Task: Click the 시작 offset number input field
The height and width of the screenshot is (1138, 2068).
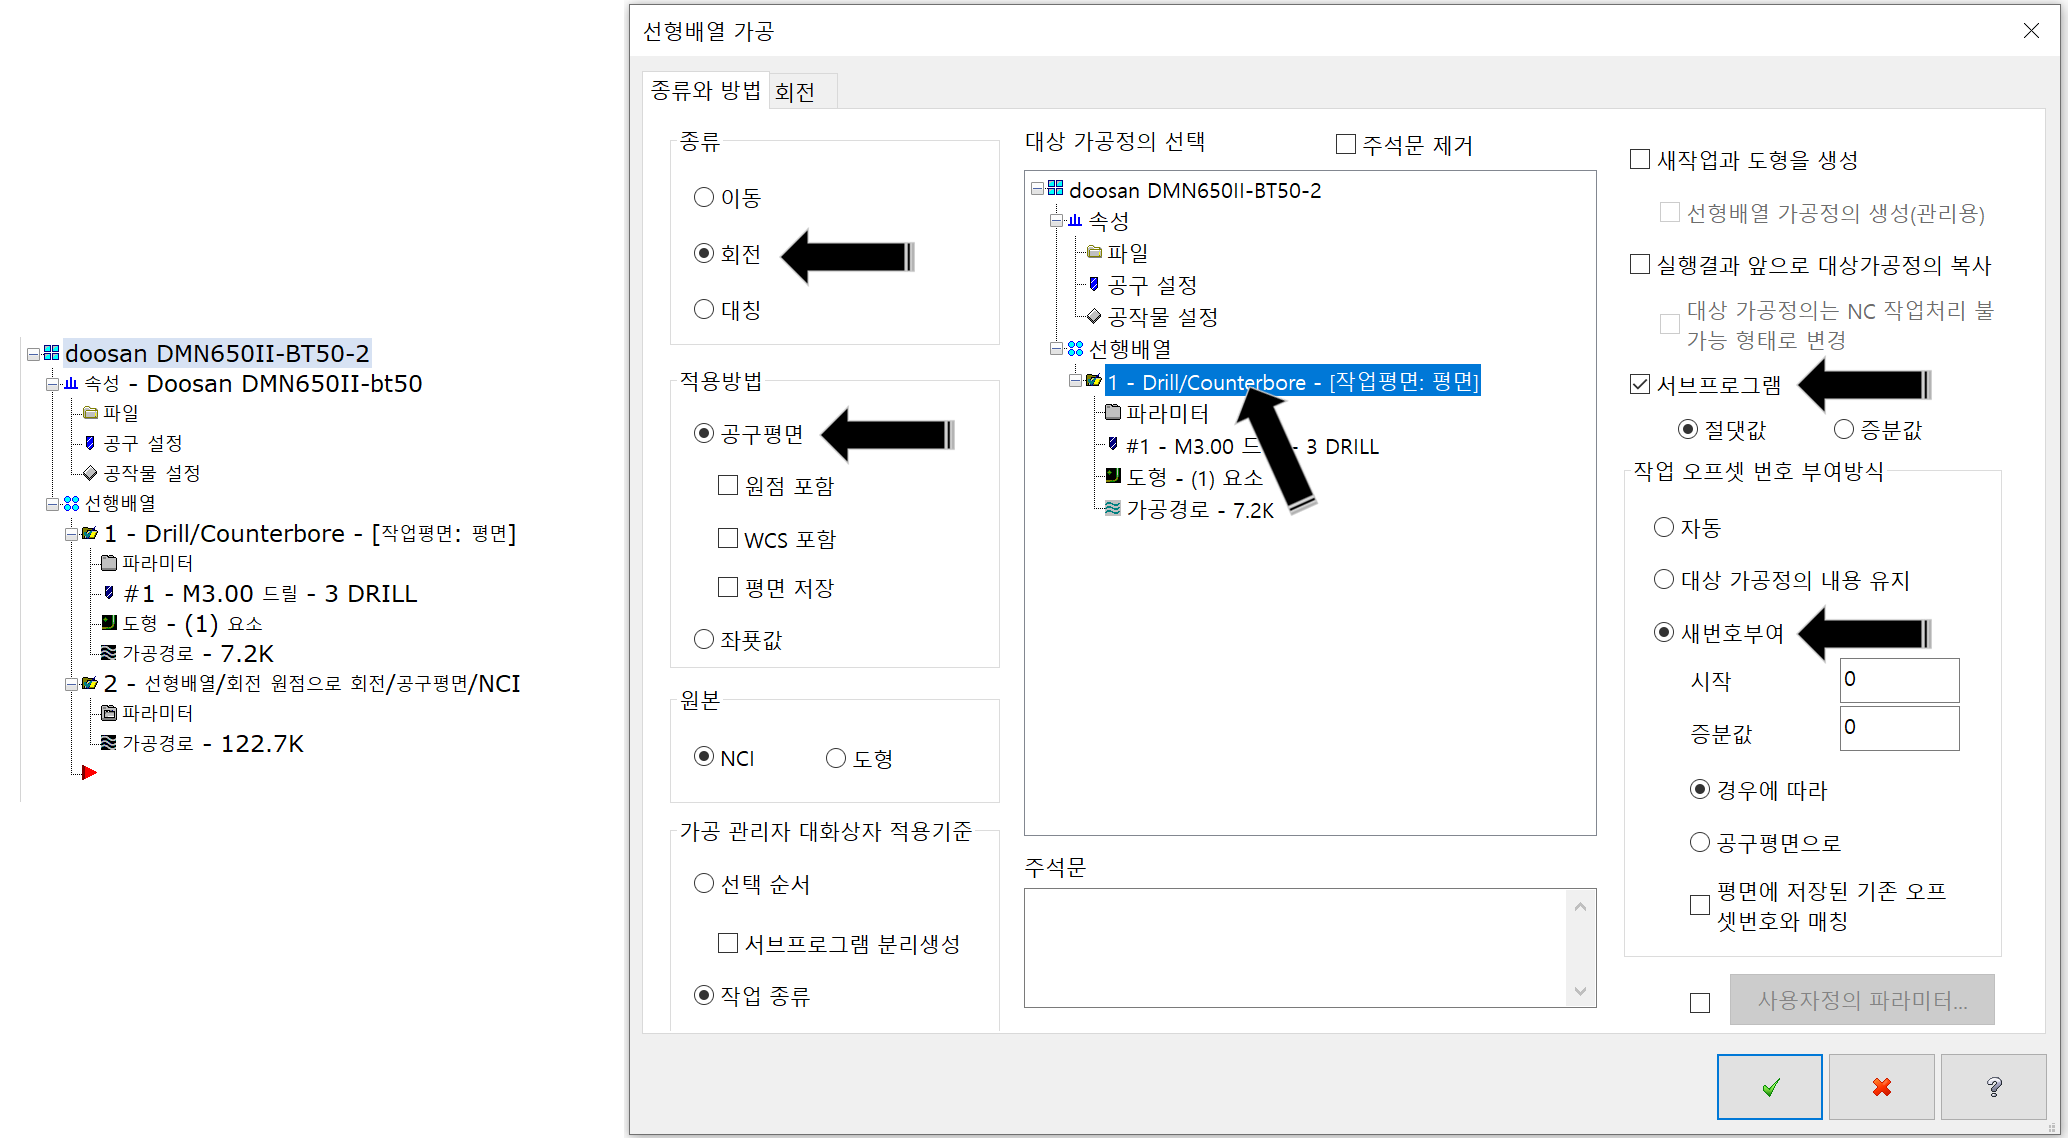Action: click(x=1898, y=680)
